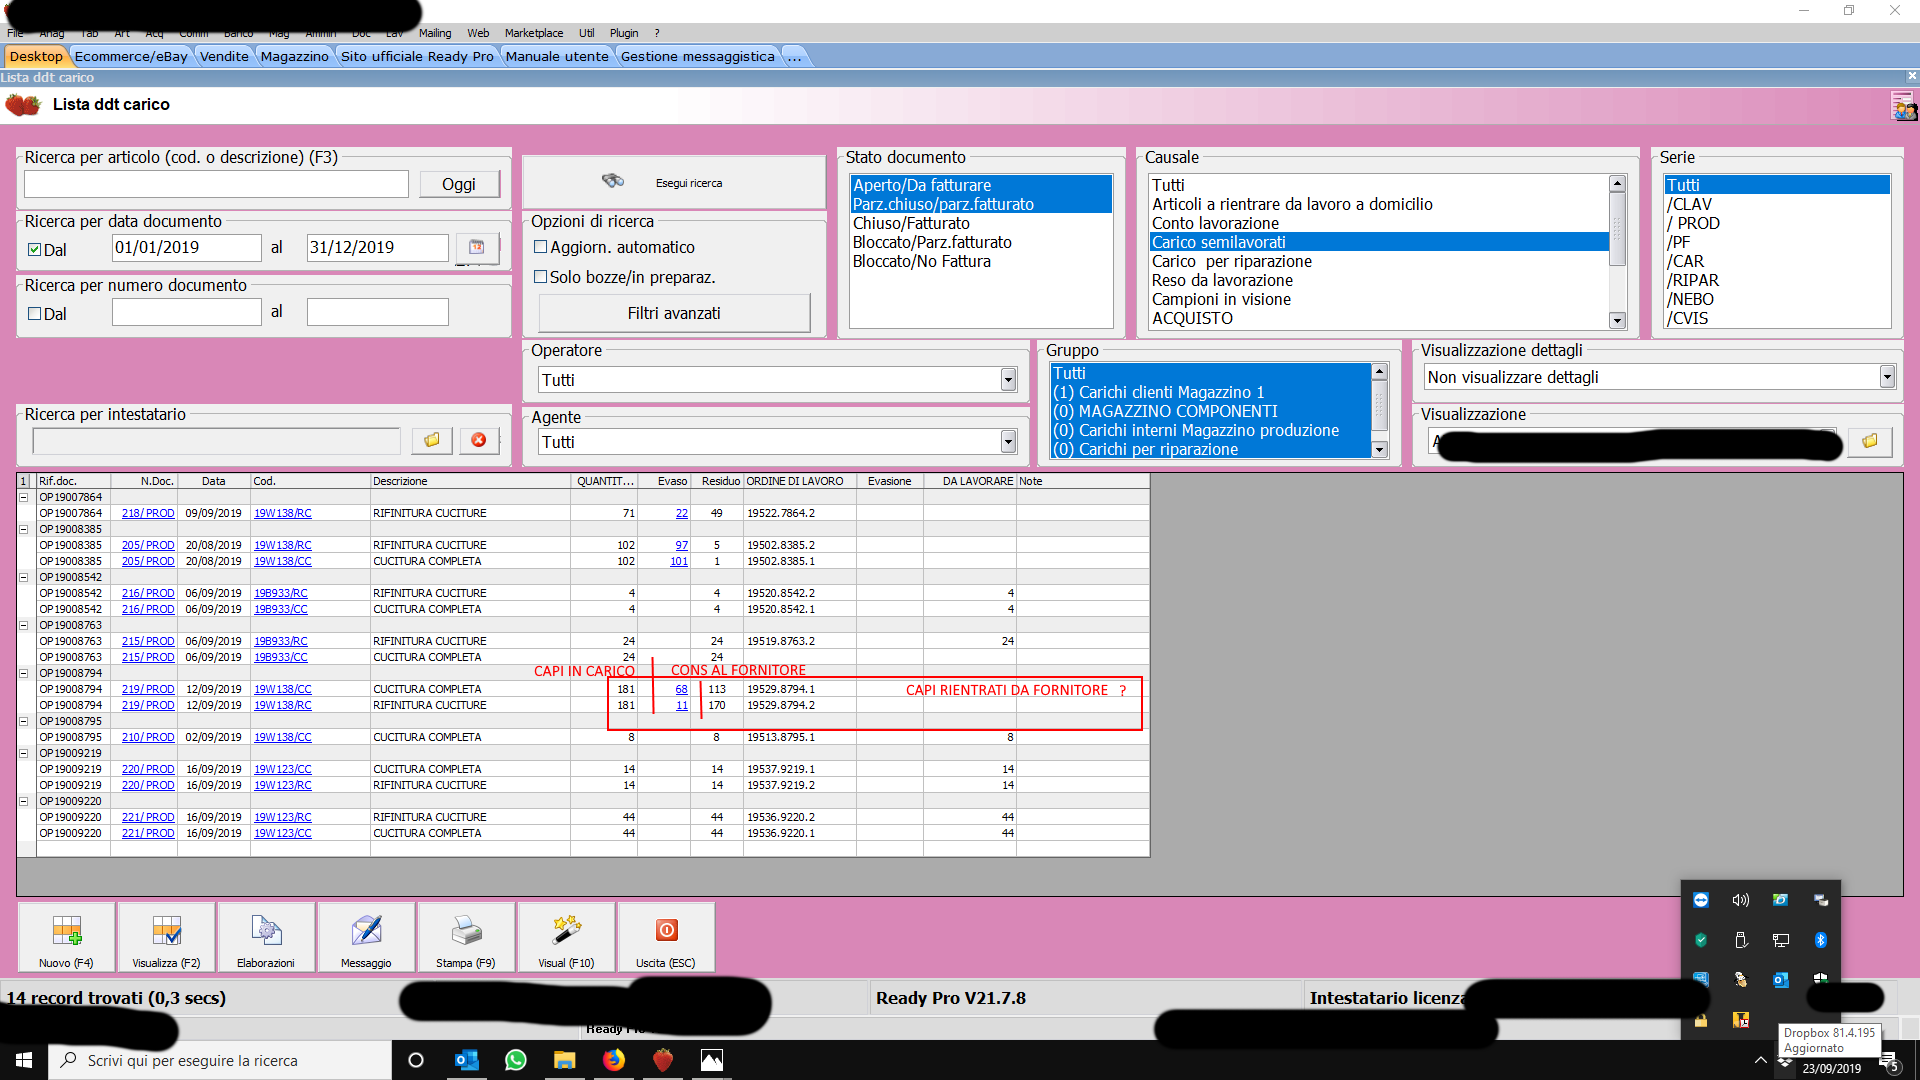Open Visualizza (F2) document view
The width and height of the screenshot is (1920, 1080).
tap(166, 937)
